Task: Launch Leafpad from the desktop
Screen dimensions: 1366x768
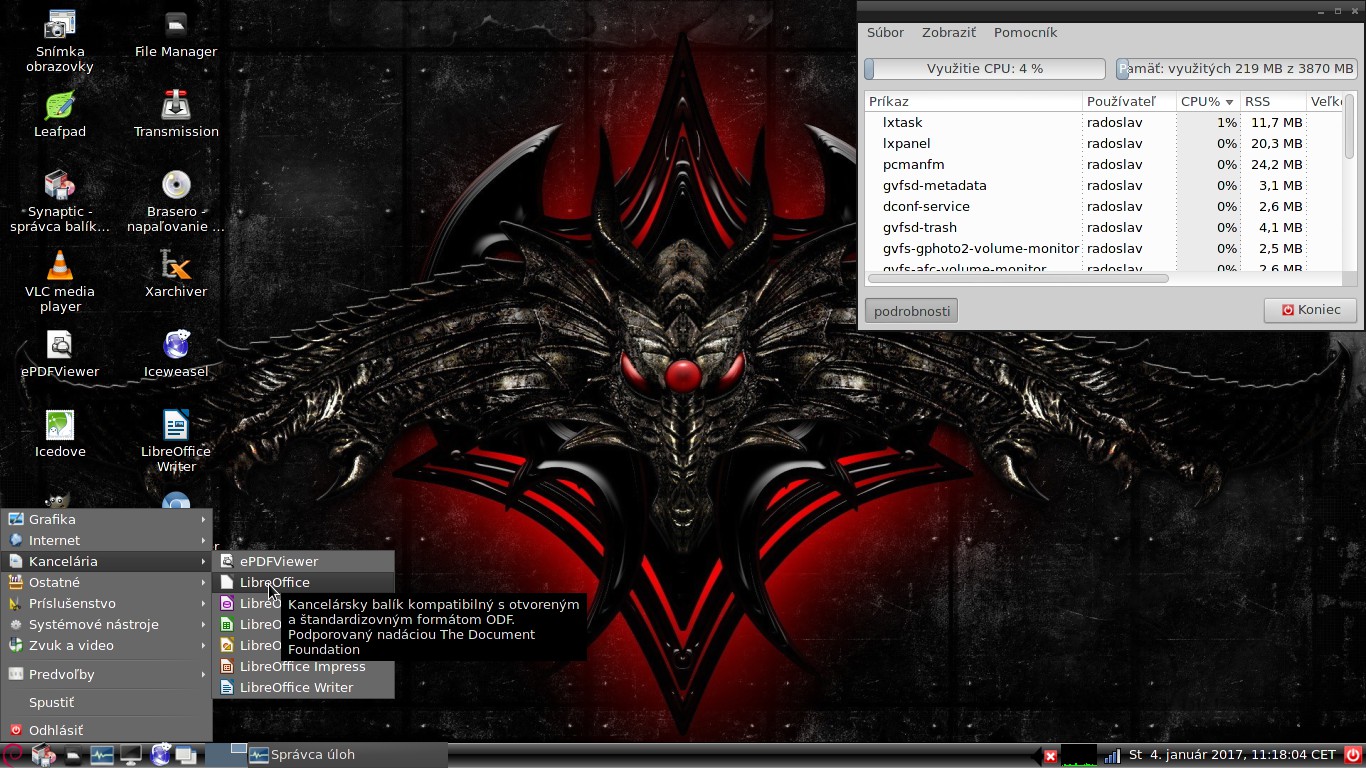Action: [x=60, y=114]
